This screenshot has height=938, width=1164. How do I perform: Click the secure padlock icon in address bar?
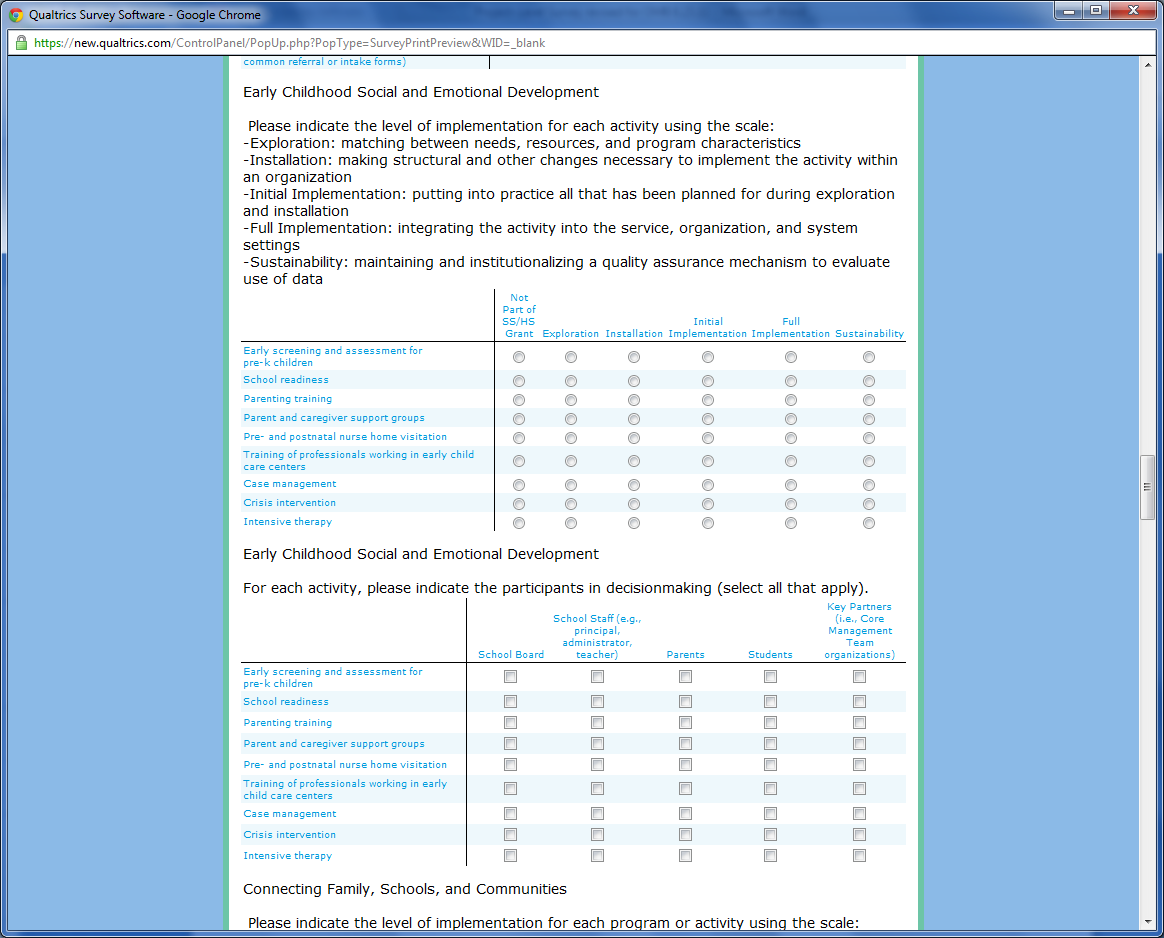tap(21, 43)
